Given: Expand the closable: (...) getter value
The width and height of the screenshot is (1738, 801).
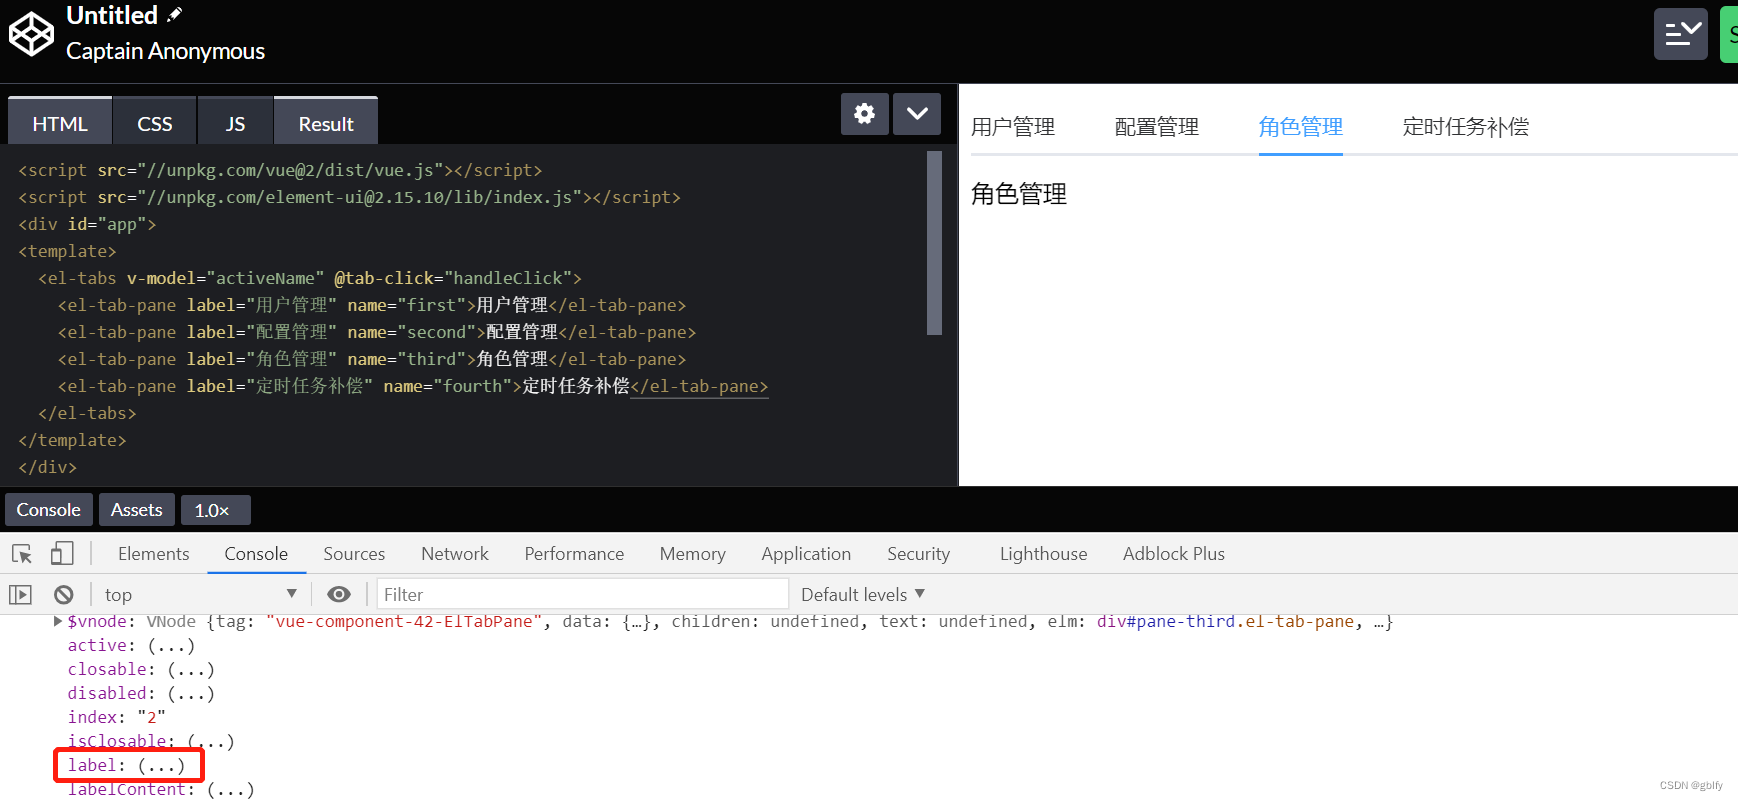Looking at the screenshot, I should click(x=191, y=670).
